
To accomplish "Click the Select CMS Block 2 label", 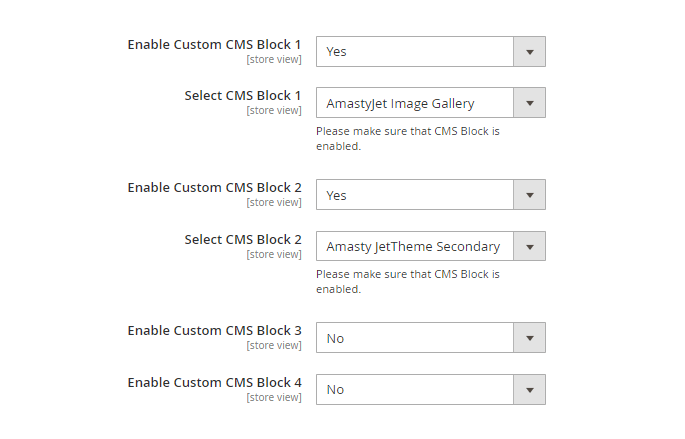I will pos(243,239).
